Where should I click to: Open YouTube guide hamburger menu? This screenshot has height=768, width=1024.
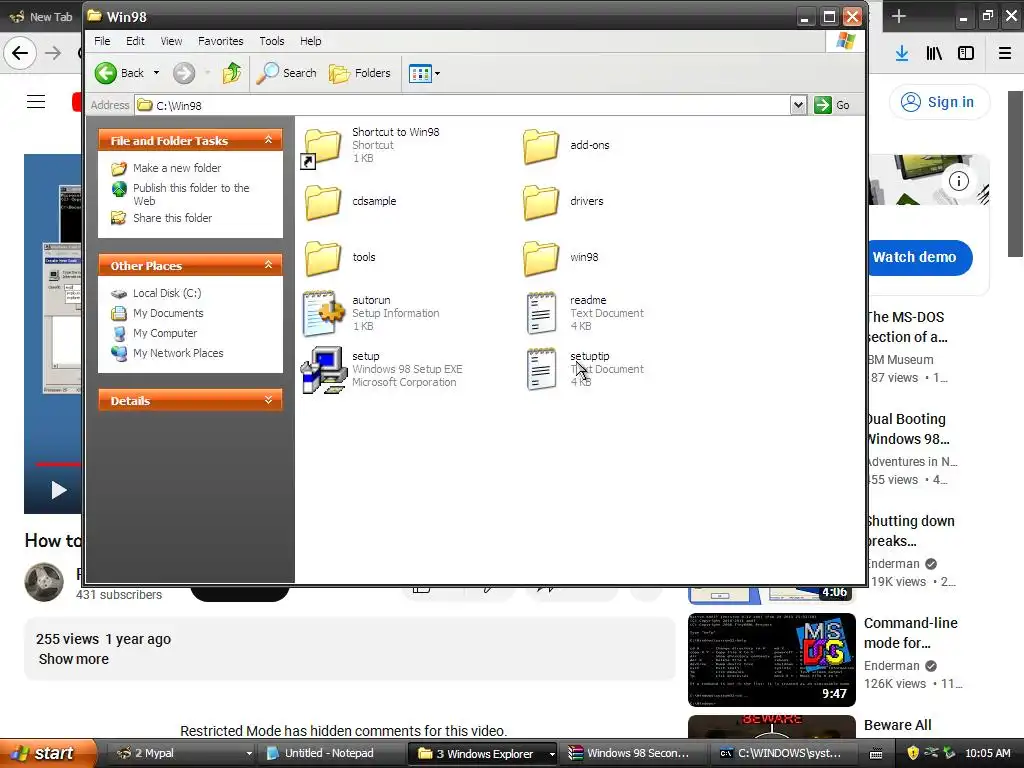coord(36,102)
